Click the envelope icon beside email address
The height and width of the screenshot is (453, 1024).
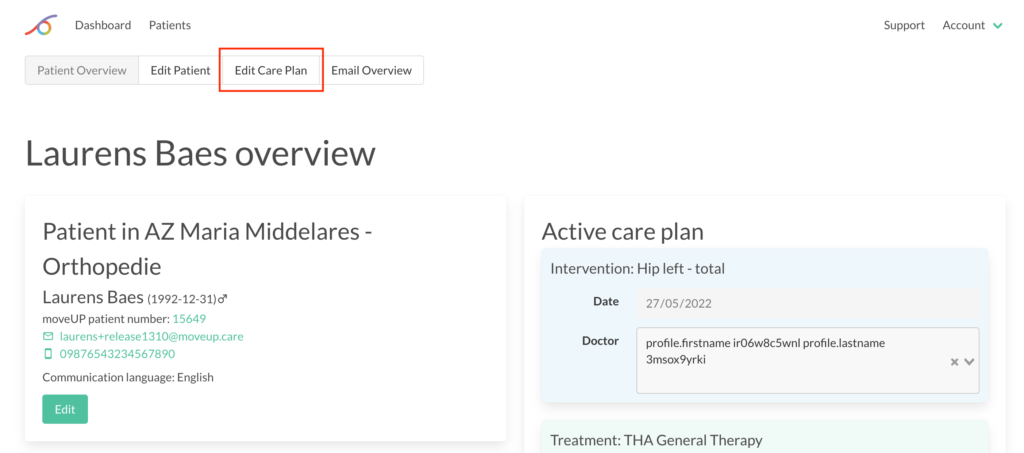tap(48, 336)
